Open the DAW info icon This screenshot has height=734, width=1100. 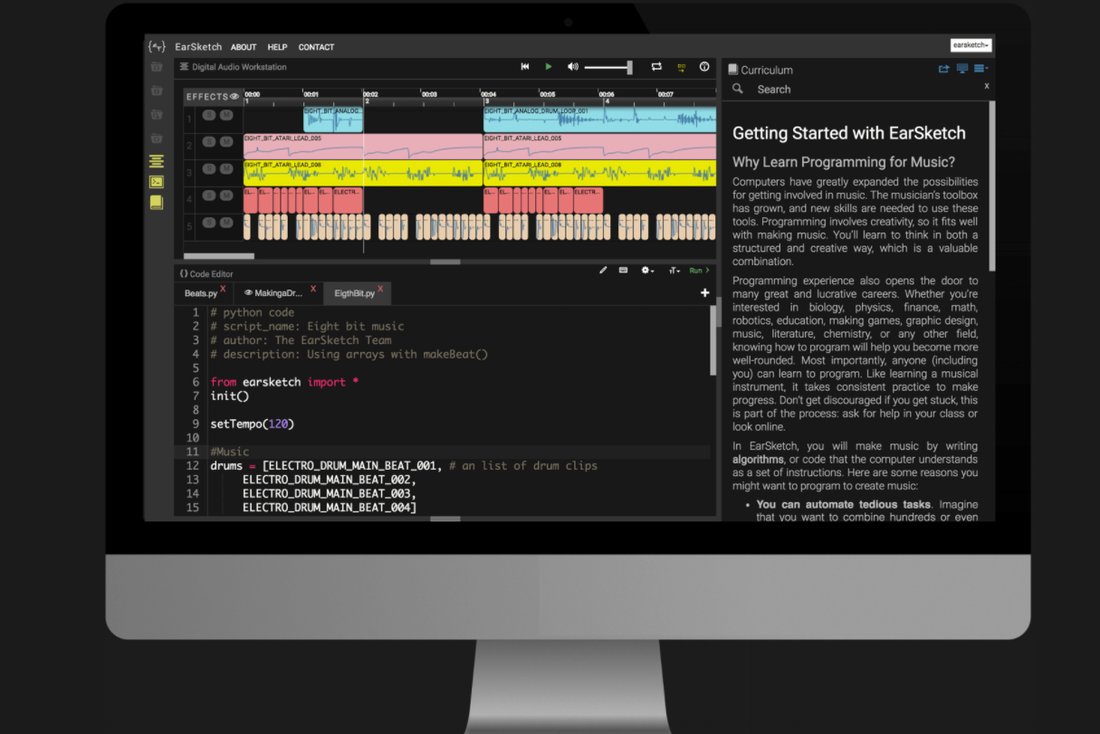[704, 67]
